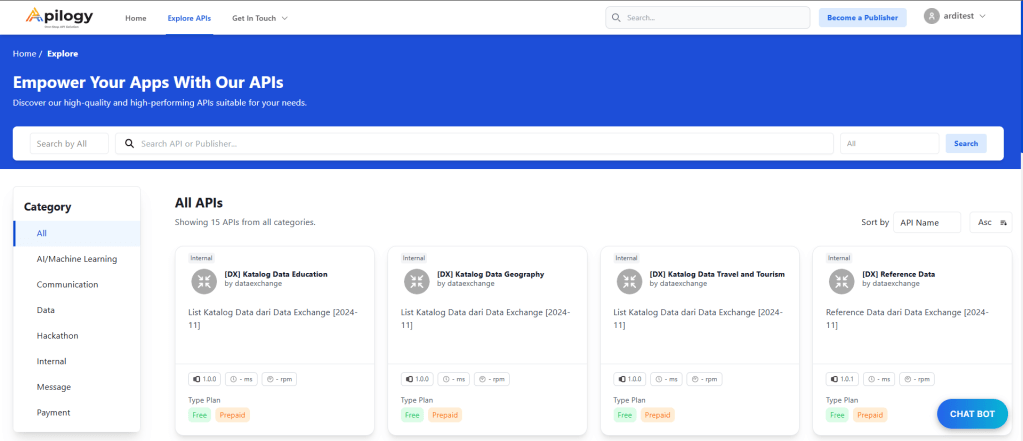Expand the Get In Touch menu
1023x441 pixels.
point(259,18)
